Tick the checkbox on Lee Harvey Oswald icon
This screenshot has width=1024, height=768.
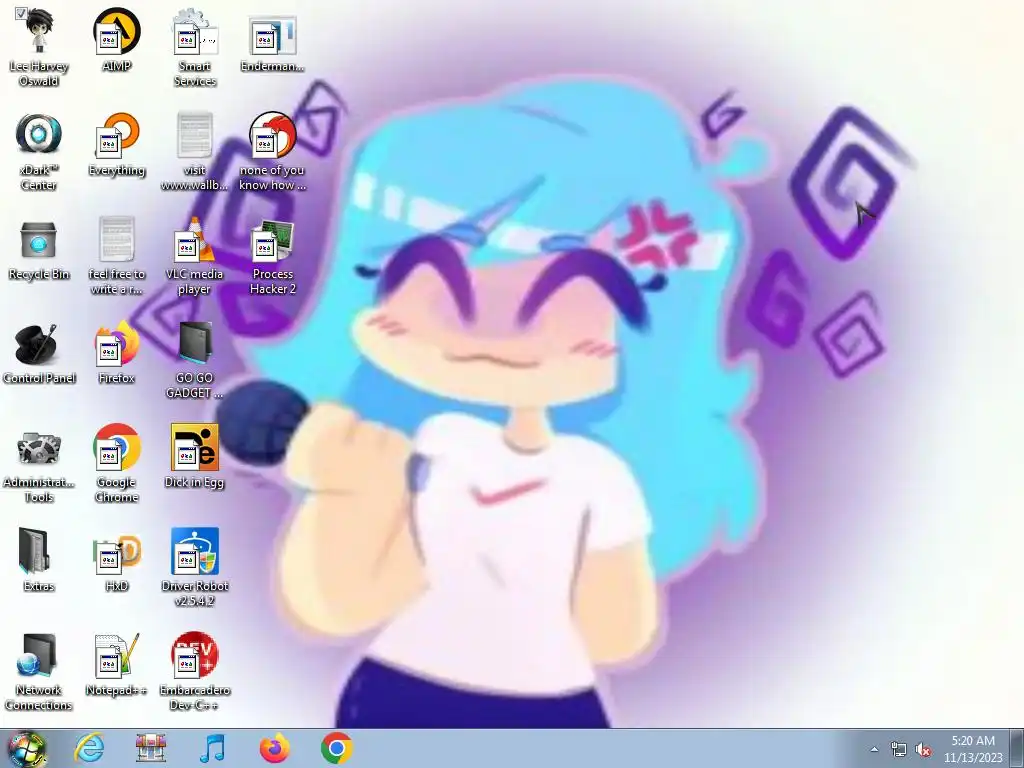(21, 13)
